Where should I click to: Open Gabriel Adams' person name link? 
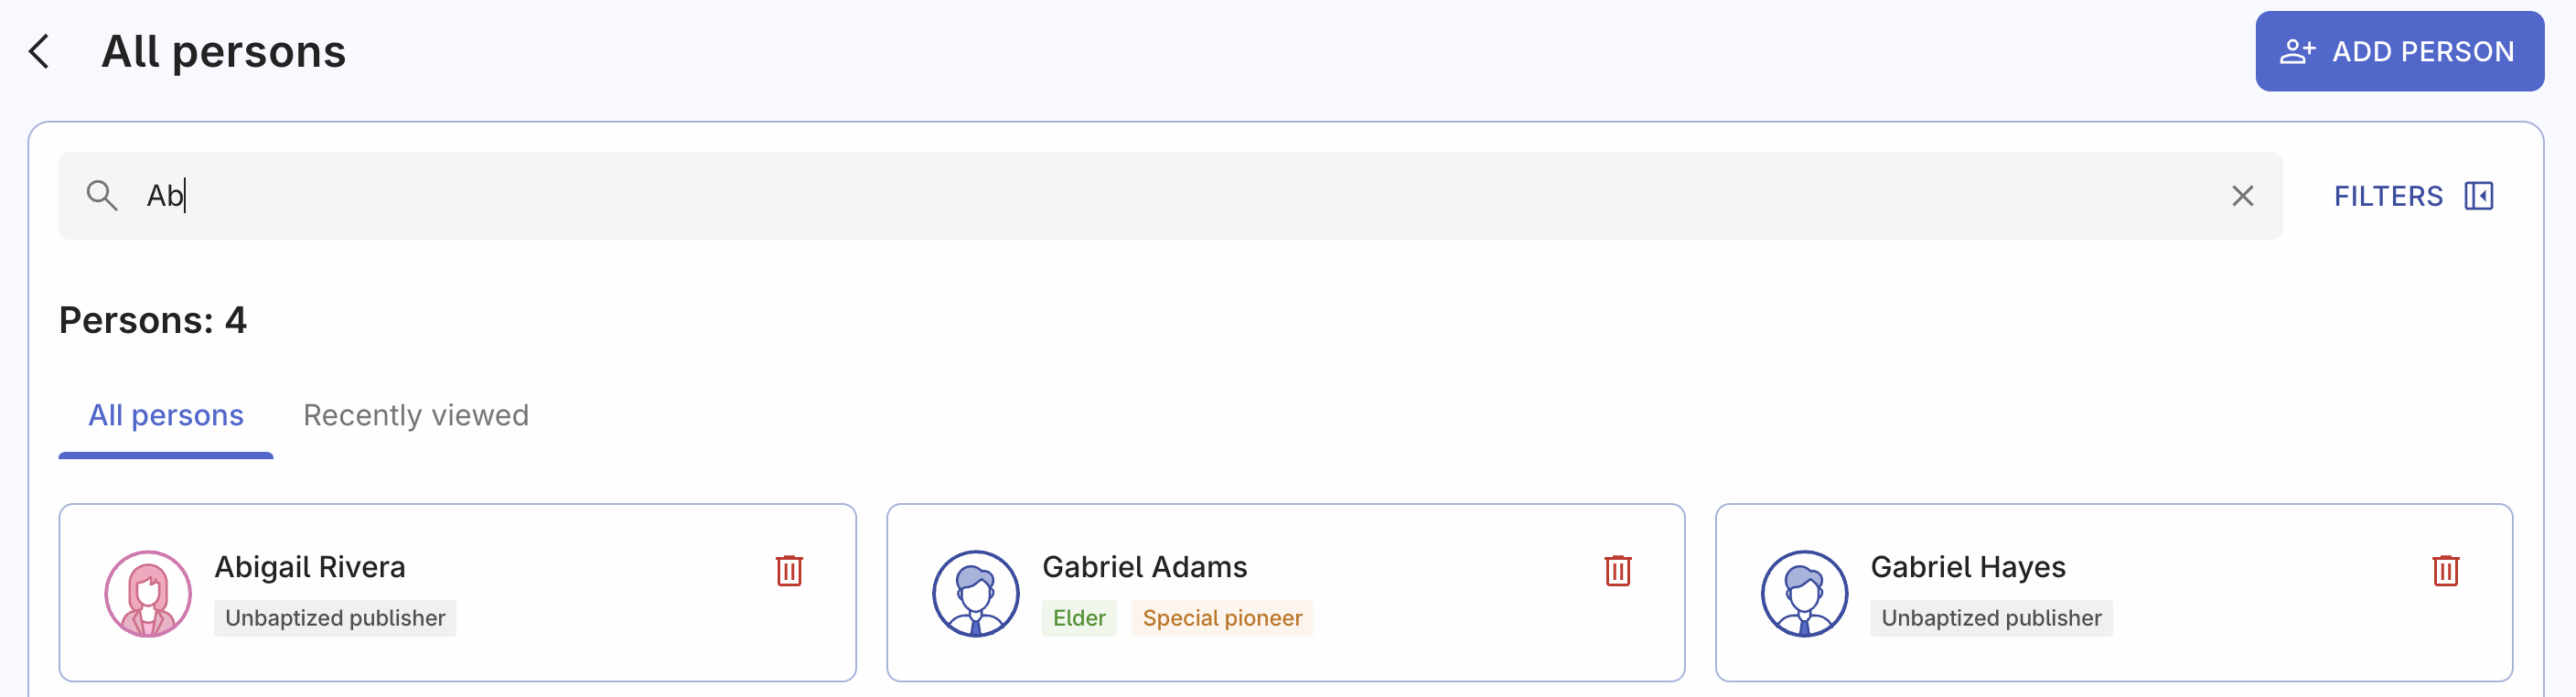tap(1144, 567)
